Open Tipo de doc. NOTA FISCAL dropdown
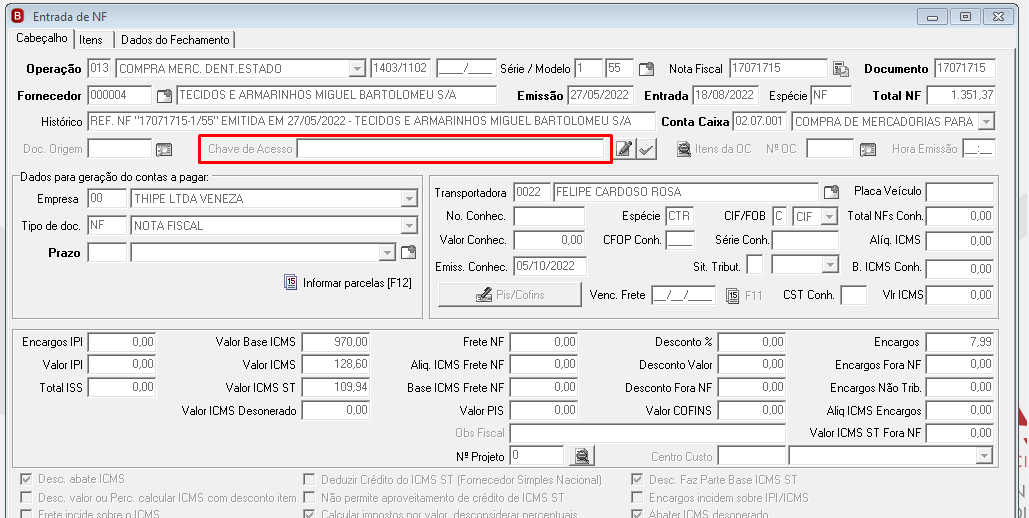Screen dimensions: 1029x518 (x=409, y=226)
